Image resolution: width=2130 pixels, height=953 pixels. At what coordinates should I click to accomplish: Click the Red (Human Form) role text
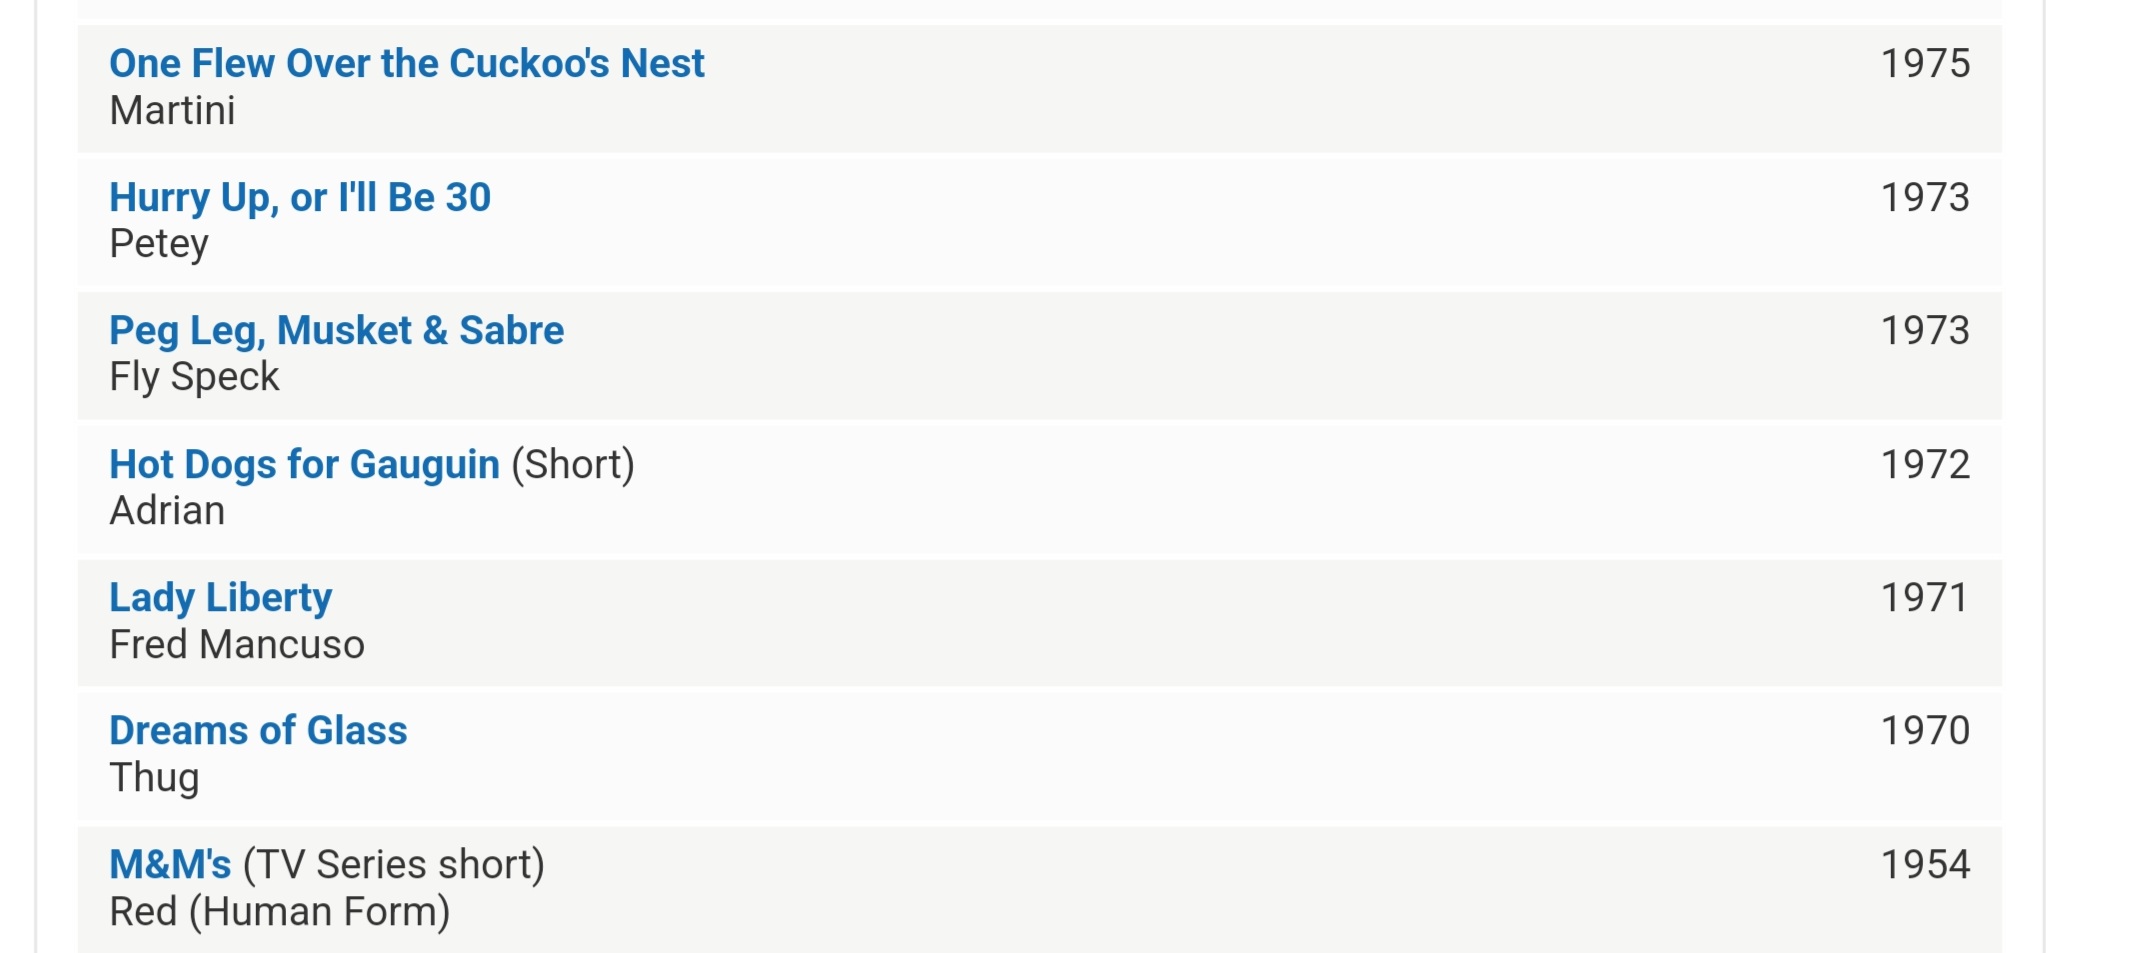click(279, 911)
